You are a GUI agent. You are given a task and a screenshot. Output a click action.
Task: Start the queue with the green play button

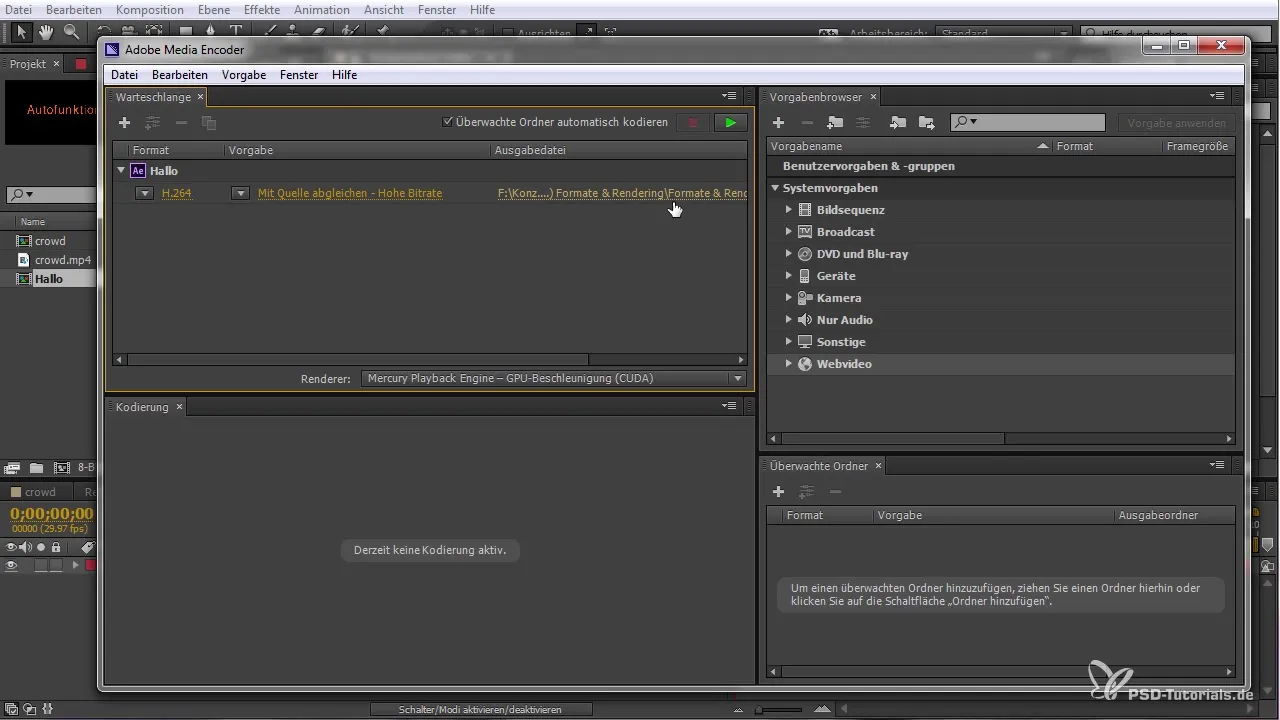[x=731, y=123]
